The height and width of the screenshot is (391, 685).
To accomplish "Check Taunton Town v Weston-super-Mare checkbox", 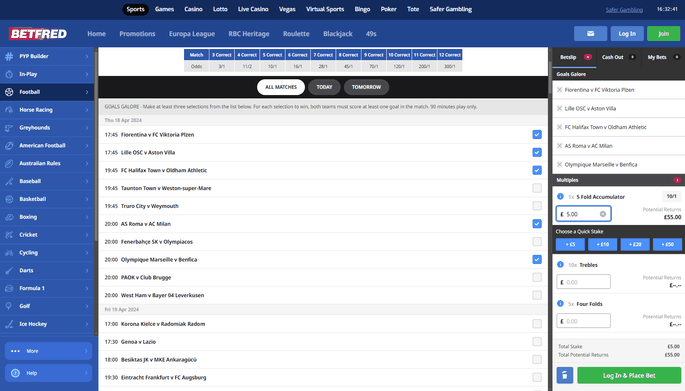I will pos(537,188).
